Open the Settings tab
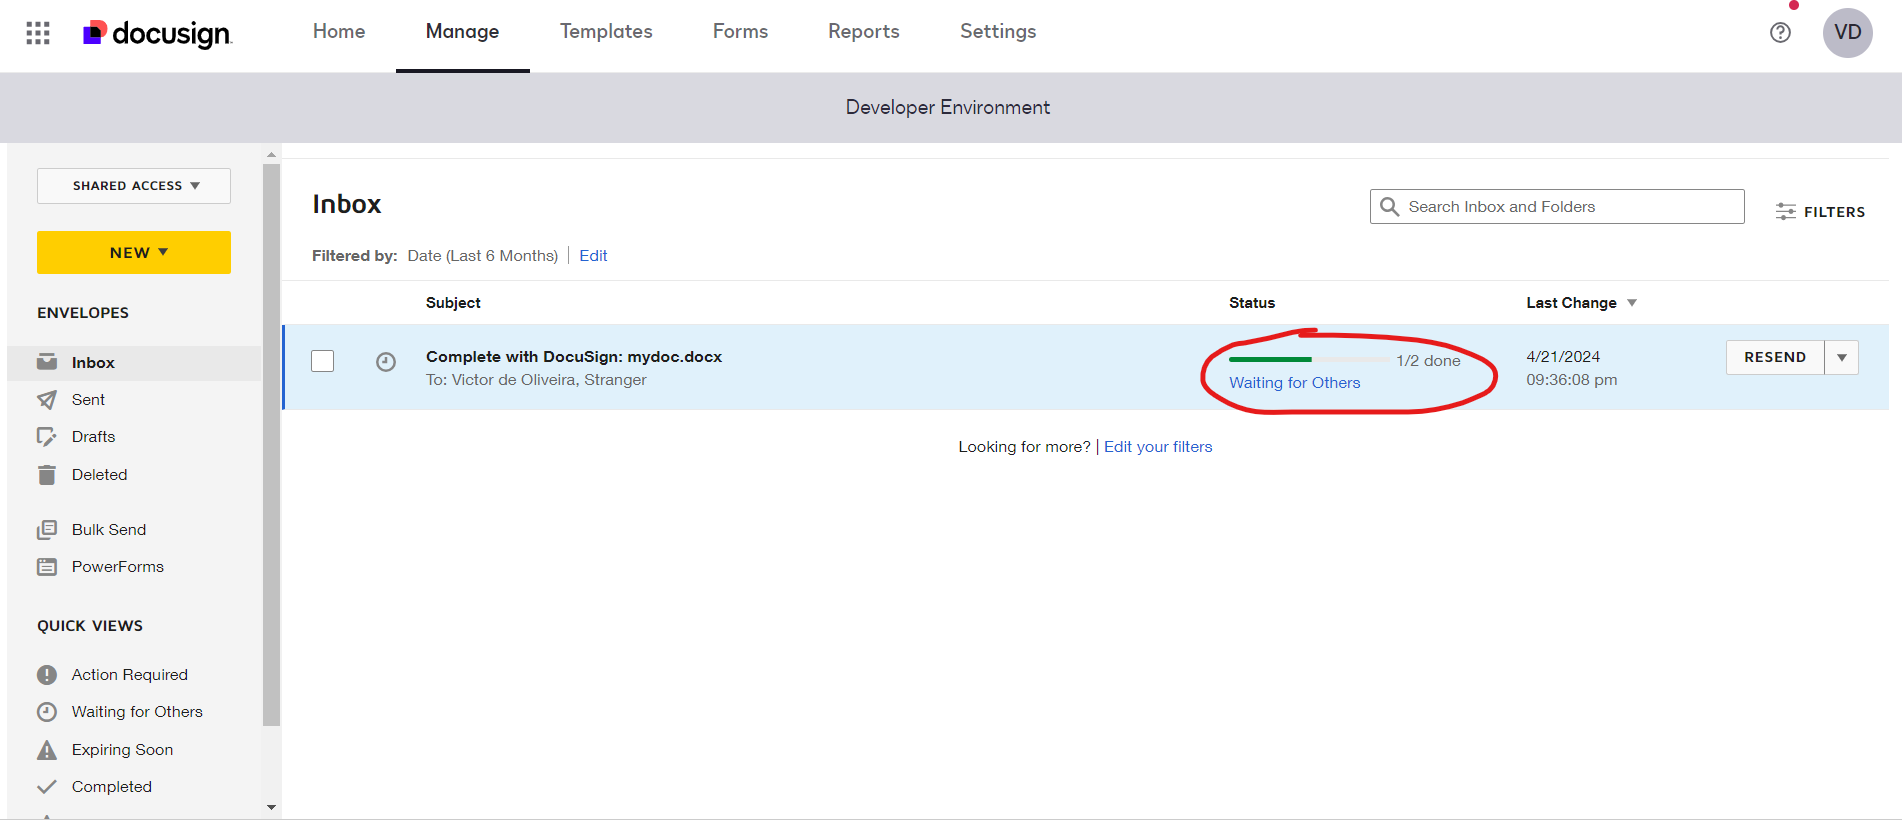The image size is (1902, 820). coord(998,32)
